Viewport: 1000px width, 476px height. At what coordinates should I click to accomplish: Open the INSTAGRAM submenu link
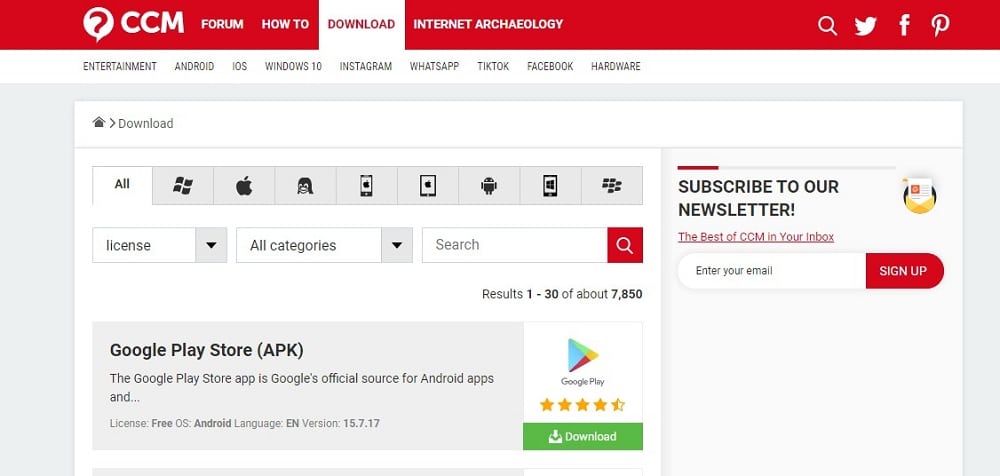point(366,66)
